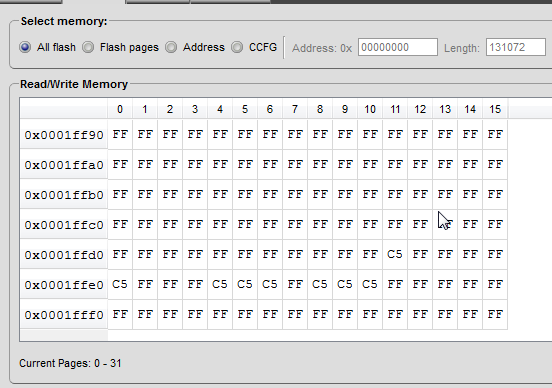The height and width of the screenshot is (388, 552).
Task: Select the All flash radio button
Action: (x=25, y=47)
